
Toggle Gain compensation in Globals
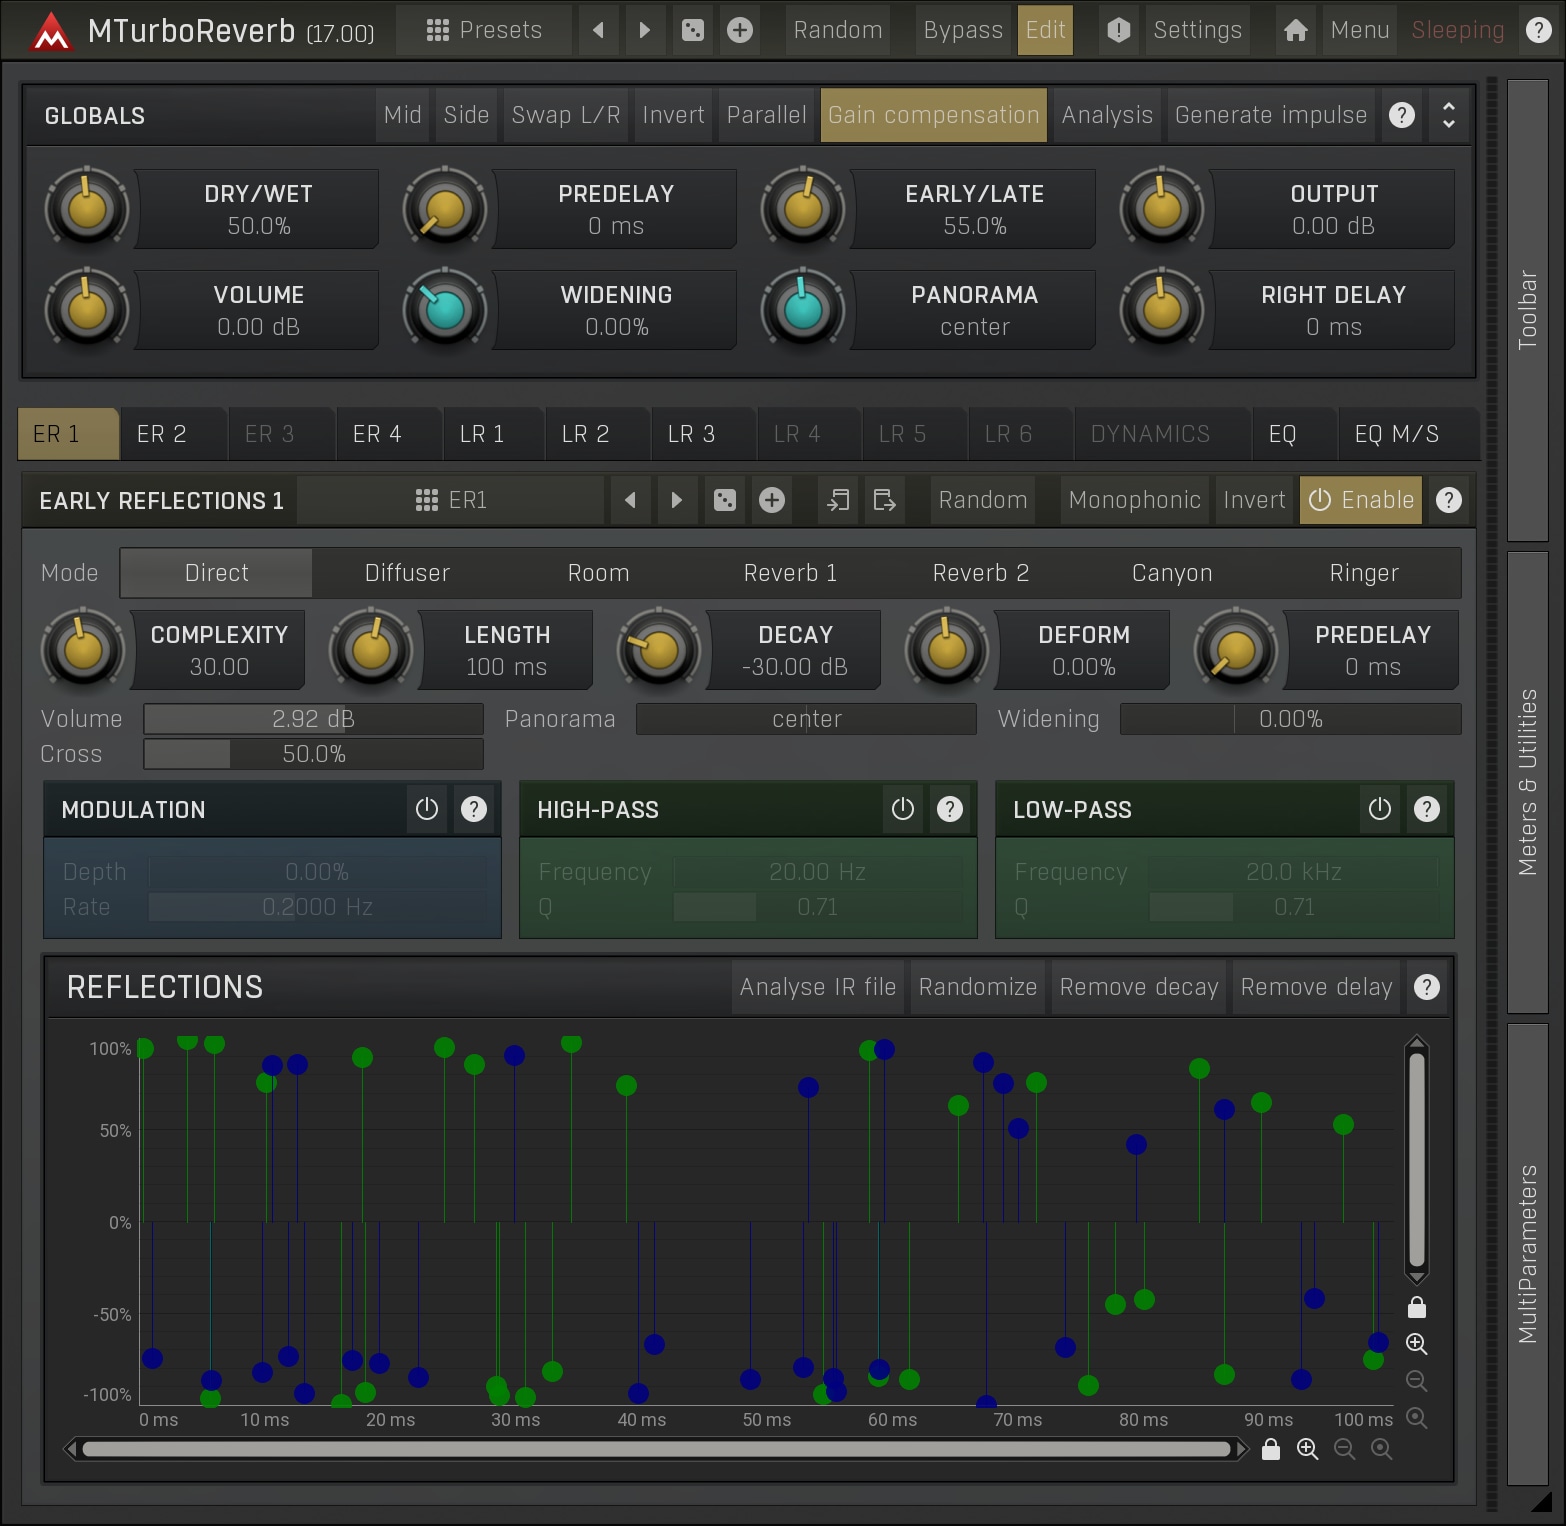[933, 115]
